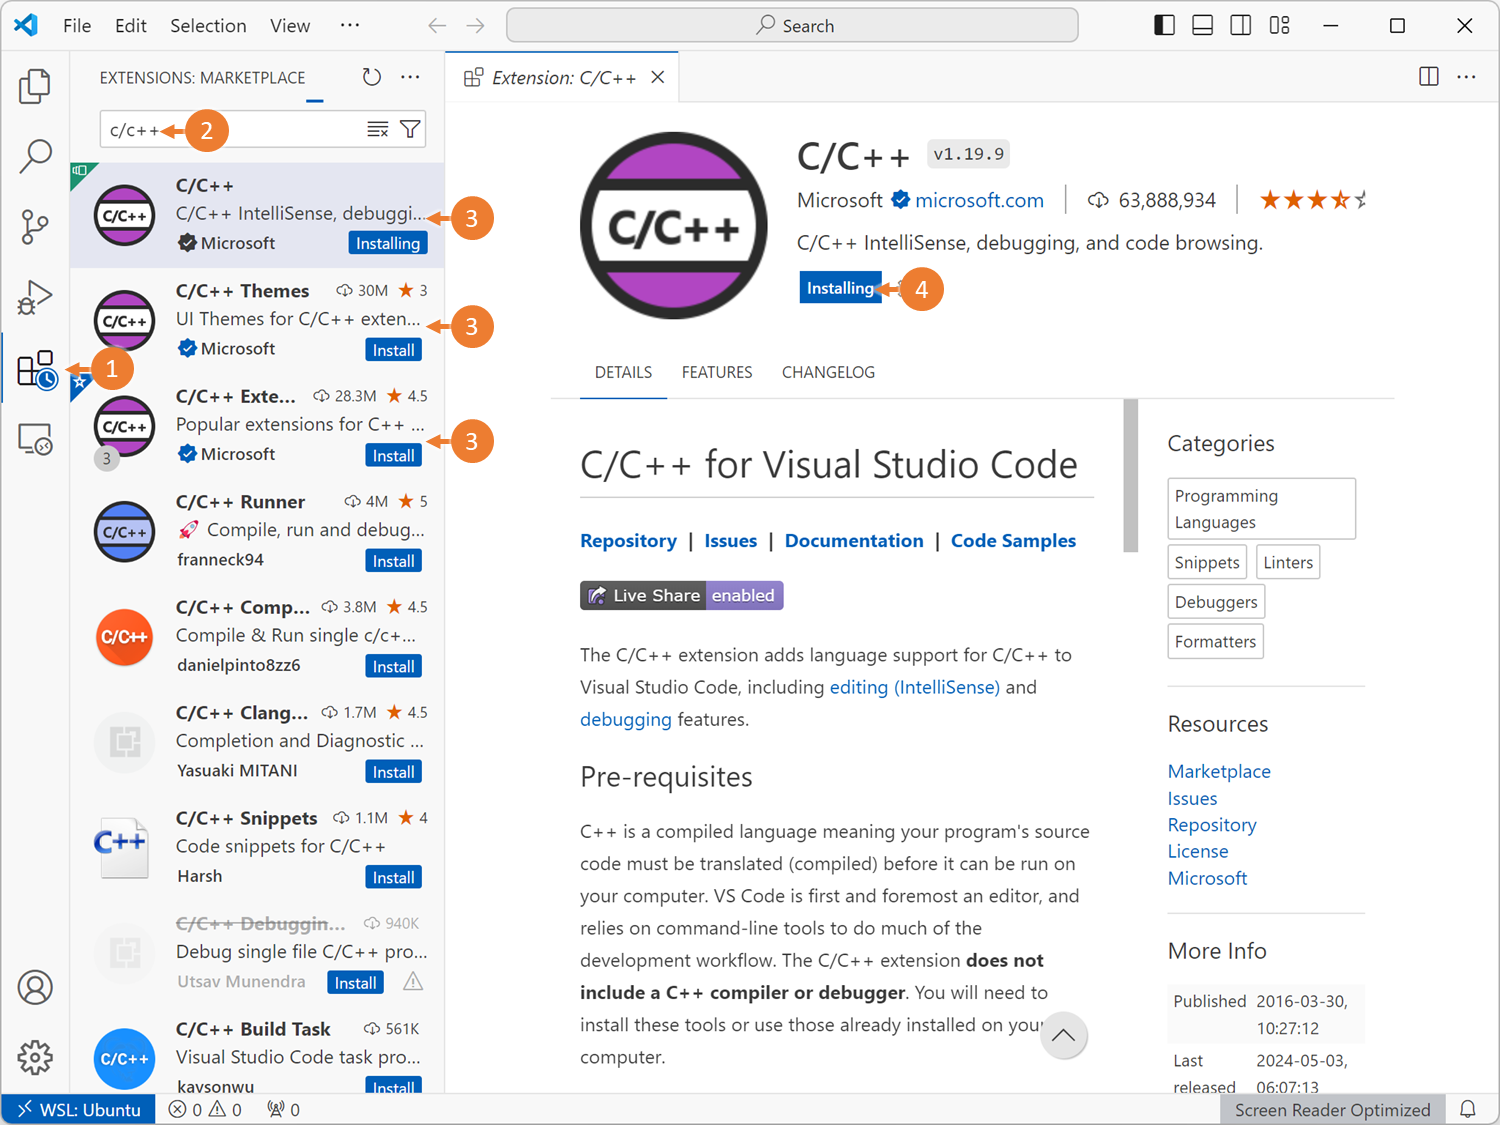Screen dimensions: 1500x1125
Task: Install the Yasuaki MITANI Clang extension
Action: tap(393, 772)
